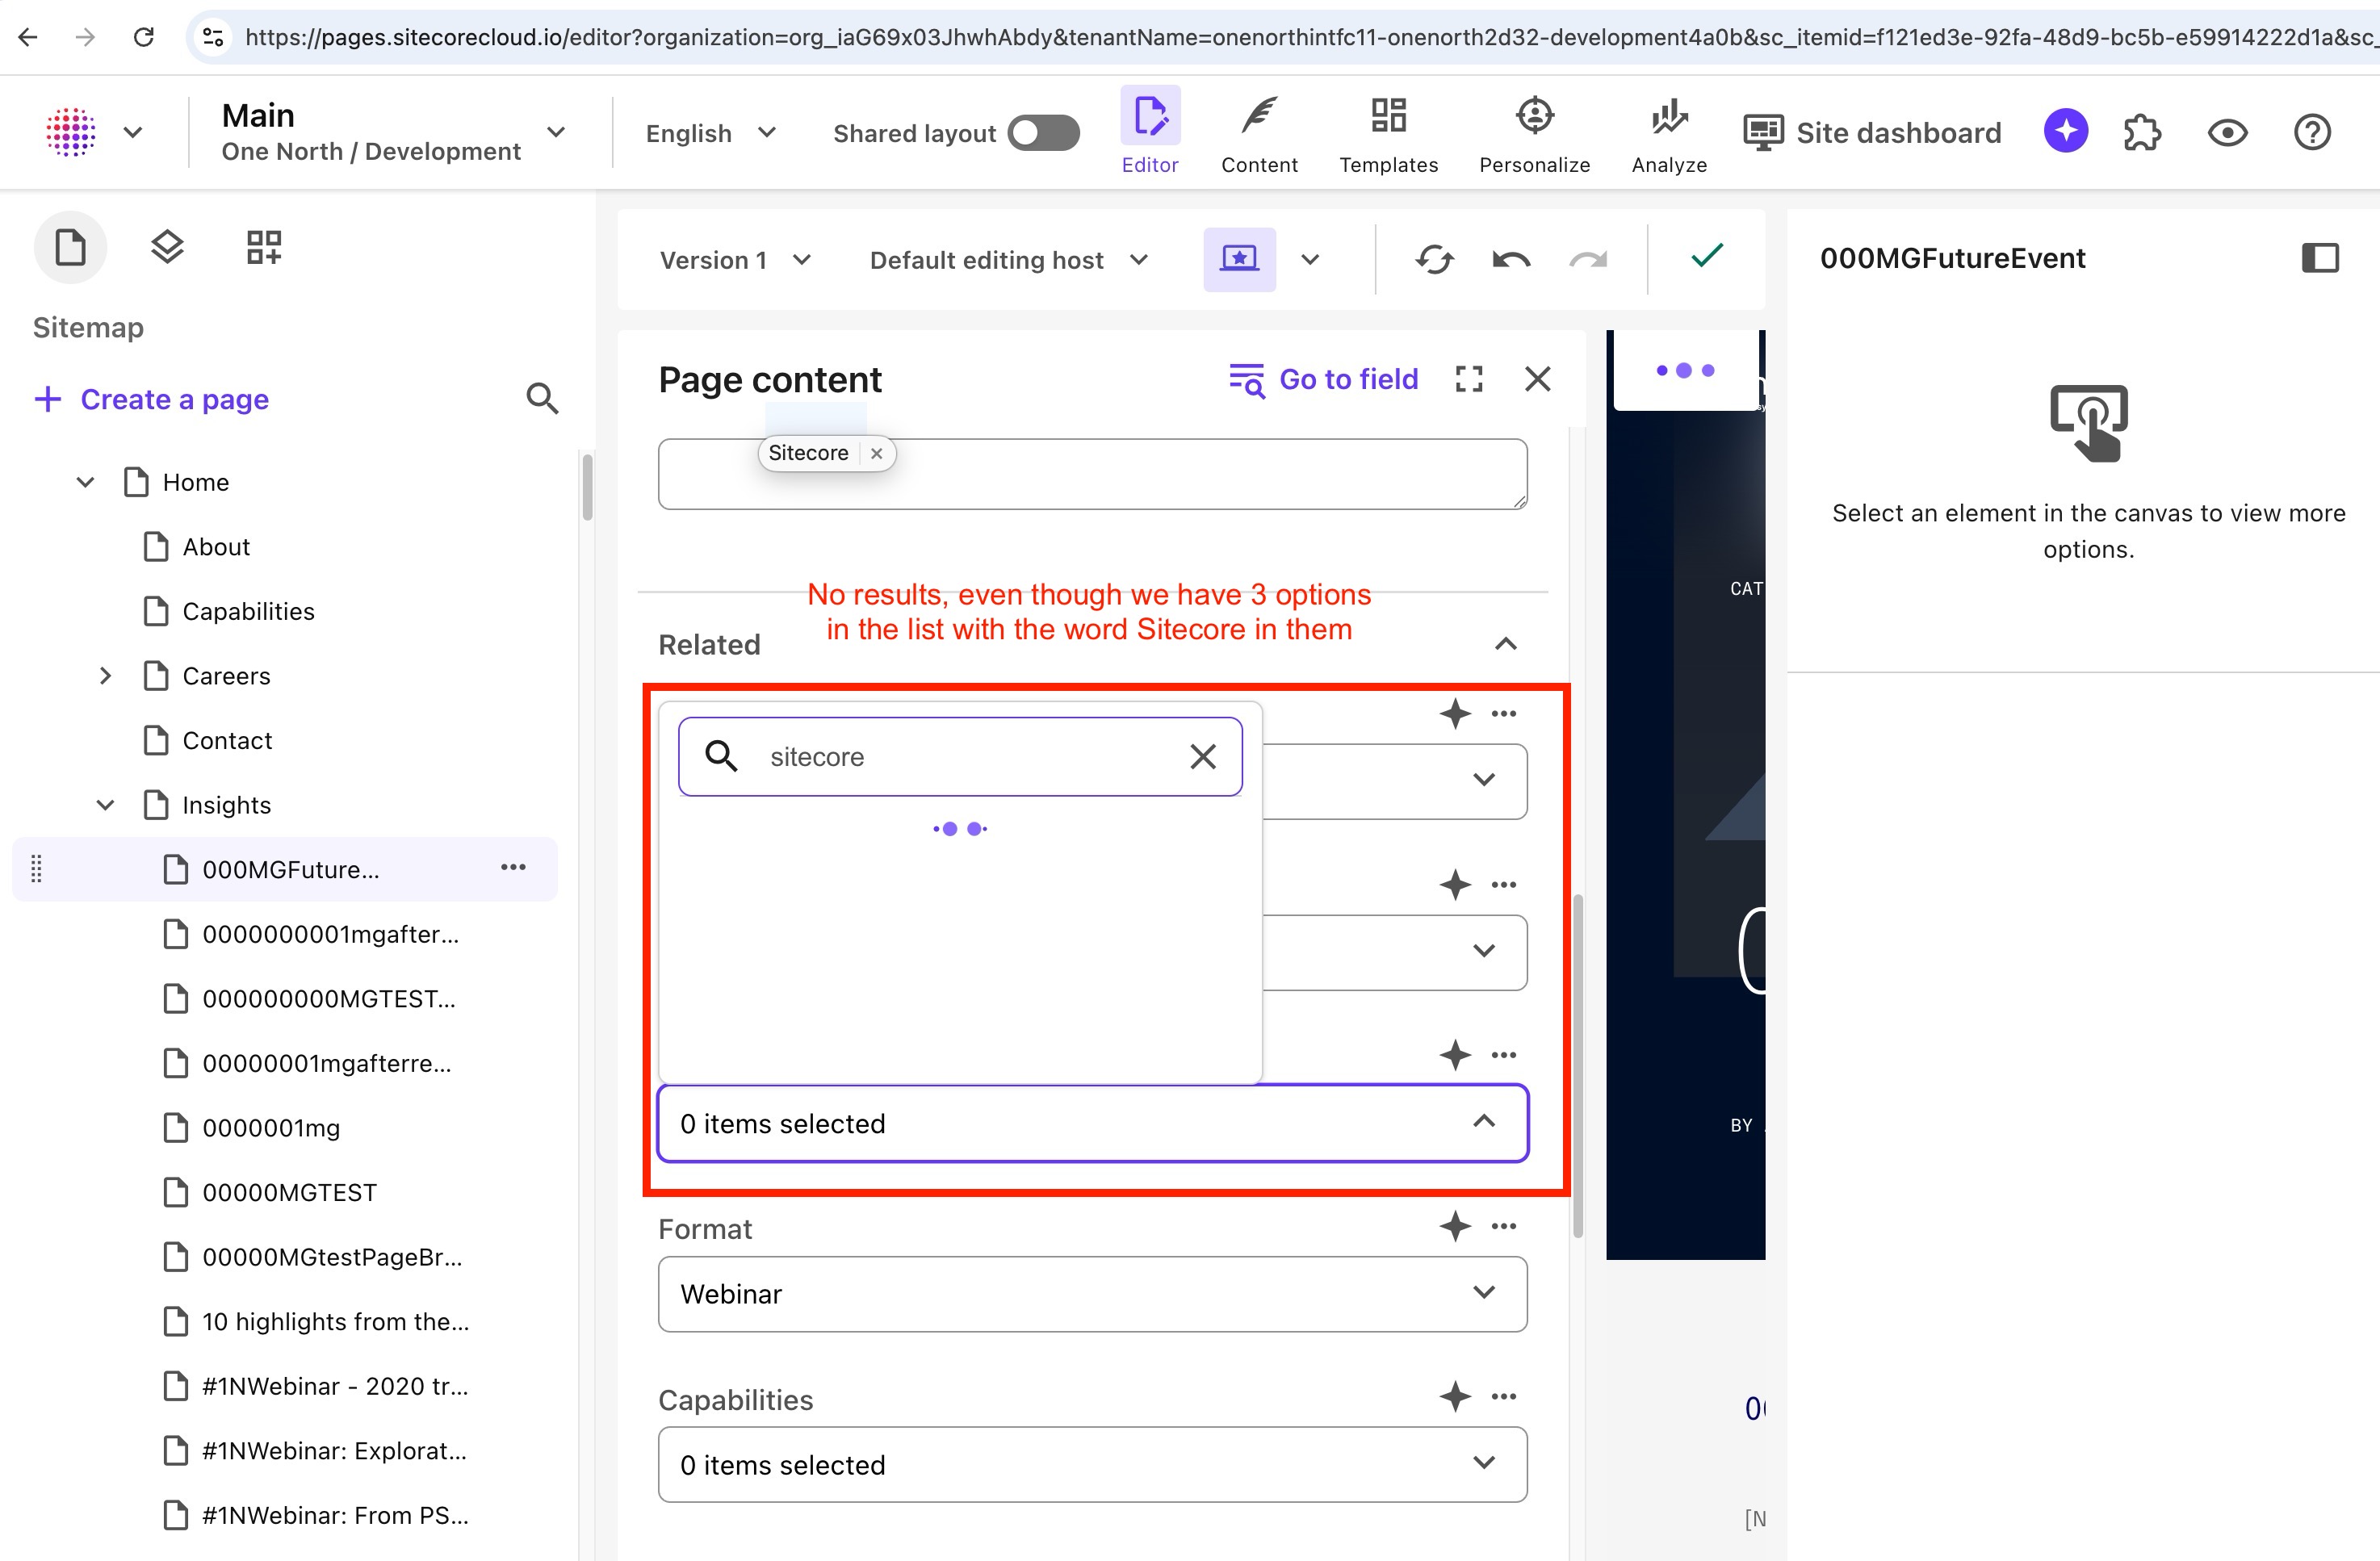
Task: Close the Page content panel
Action: (x=1537, y=379)
